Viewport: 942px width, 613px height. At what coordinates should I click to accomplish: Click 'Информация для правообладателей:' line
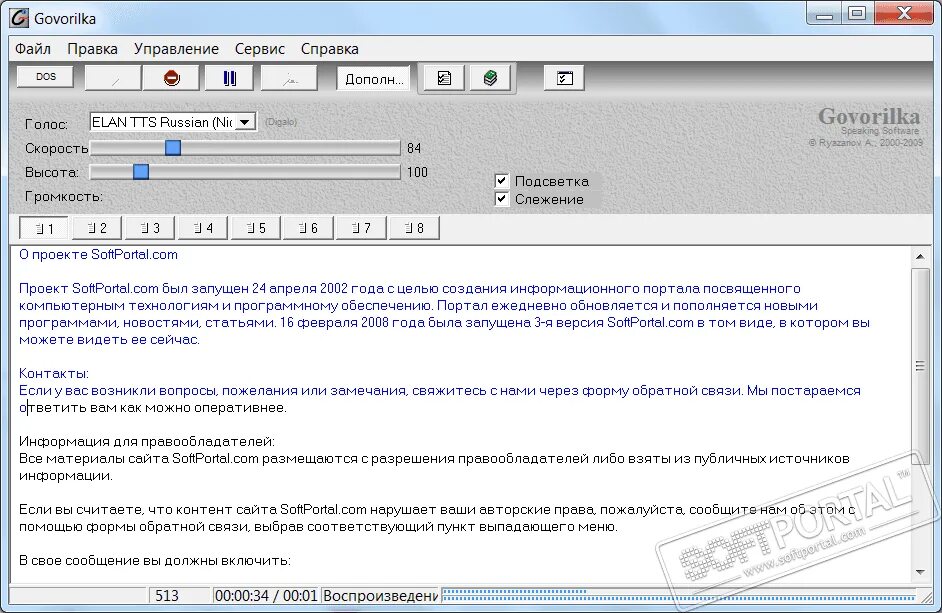tap(147, 441)
